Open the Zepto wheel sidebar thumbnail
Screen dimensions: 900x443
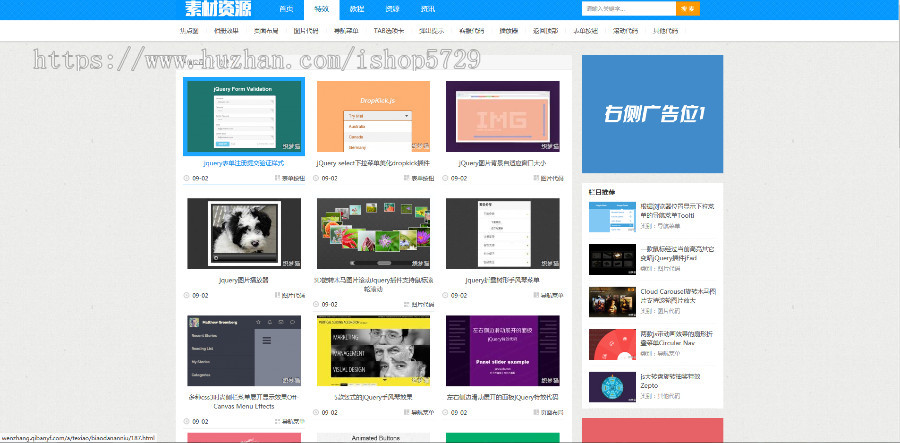click(611, 385)
